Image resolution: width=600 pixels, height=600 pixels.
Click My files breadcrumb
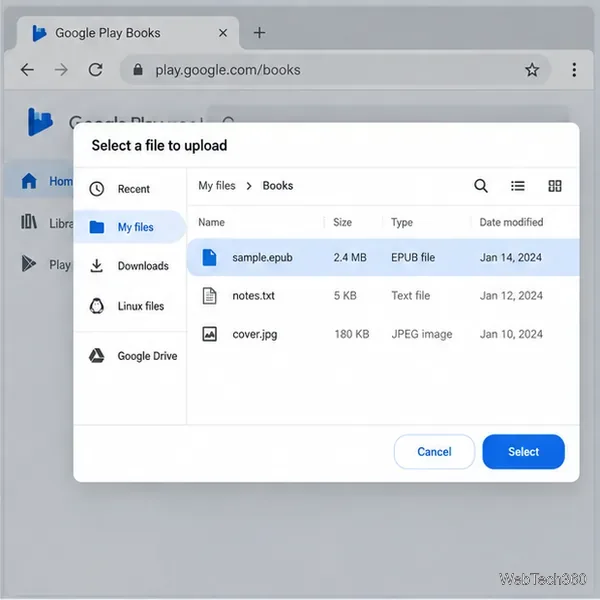tap(217, 186)
